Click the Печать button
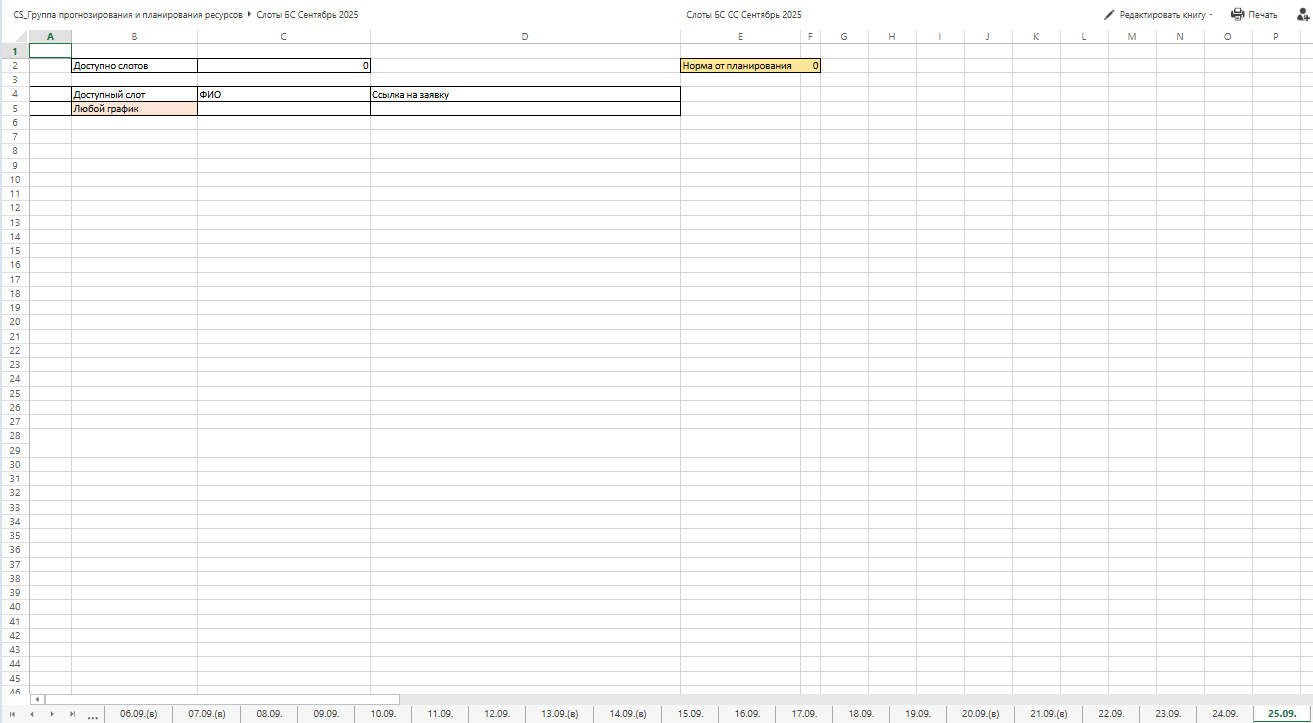 click(1254, 15)
